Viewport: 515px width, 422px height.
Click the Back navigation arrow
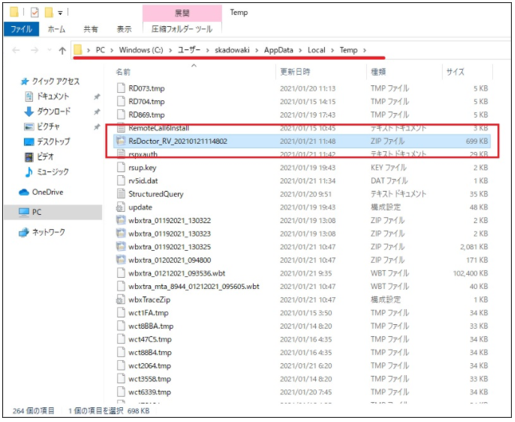coord(16,50)
